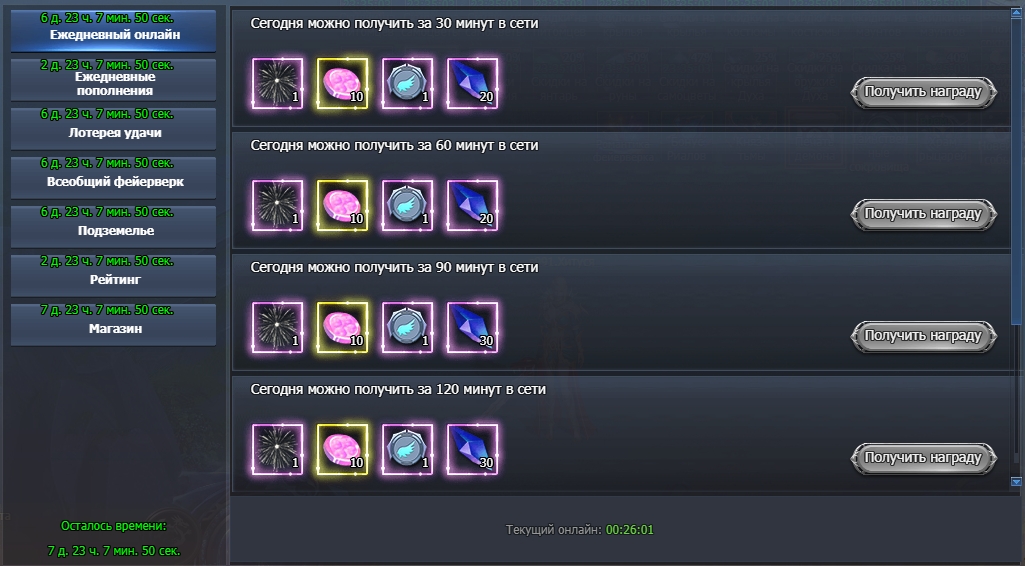Switch to the Лотерея удачи tab
Image resolution: width=1025 pixels, height=566 pixels.
[x=114, y=129]
